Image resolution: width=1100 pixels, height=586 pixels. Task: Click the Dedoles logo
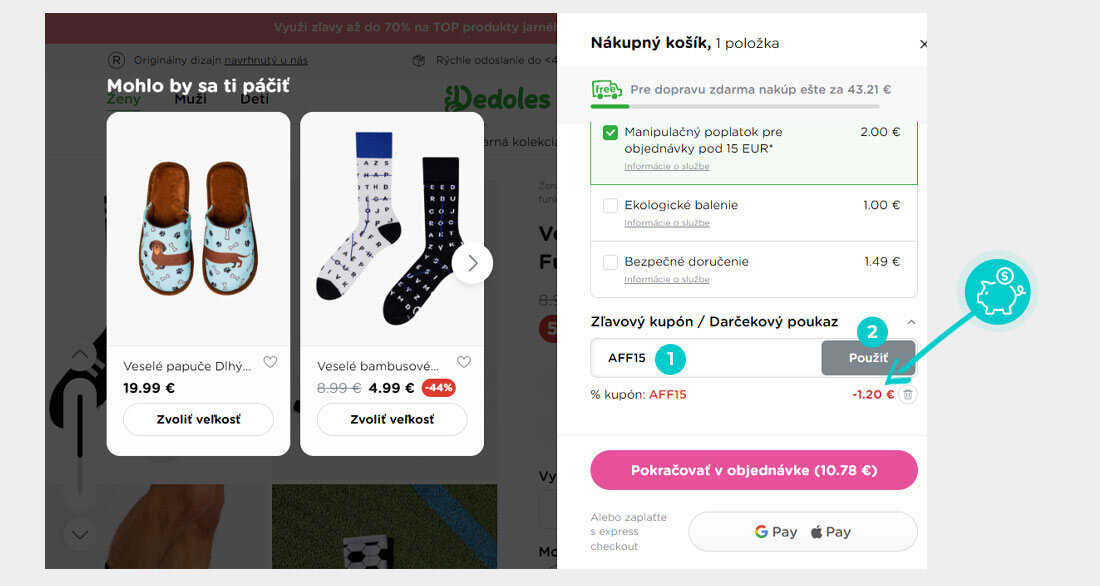point(497,99)
